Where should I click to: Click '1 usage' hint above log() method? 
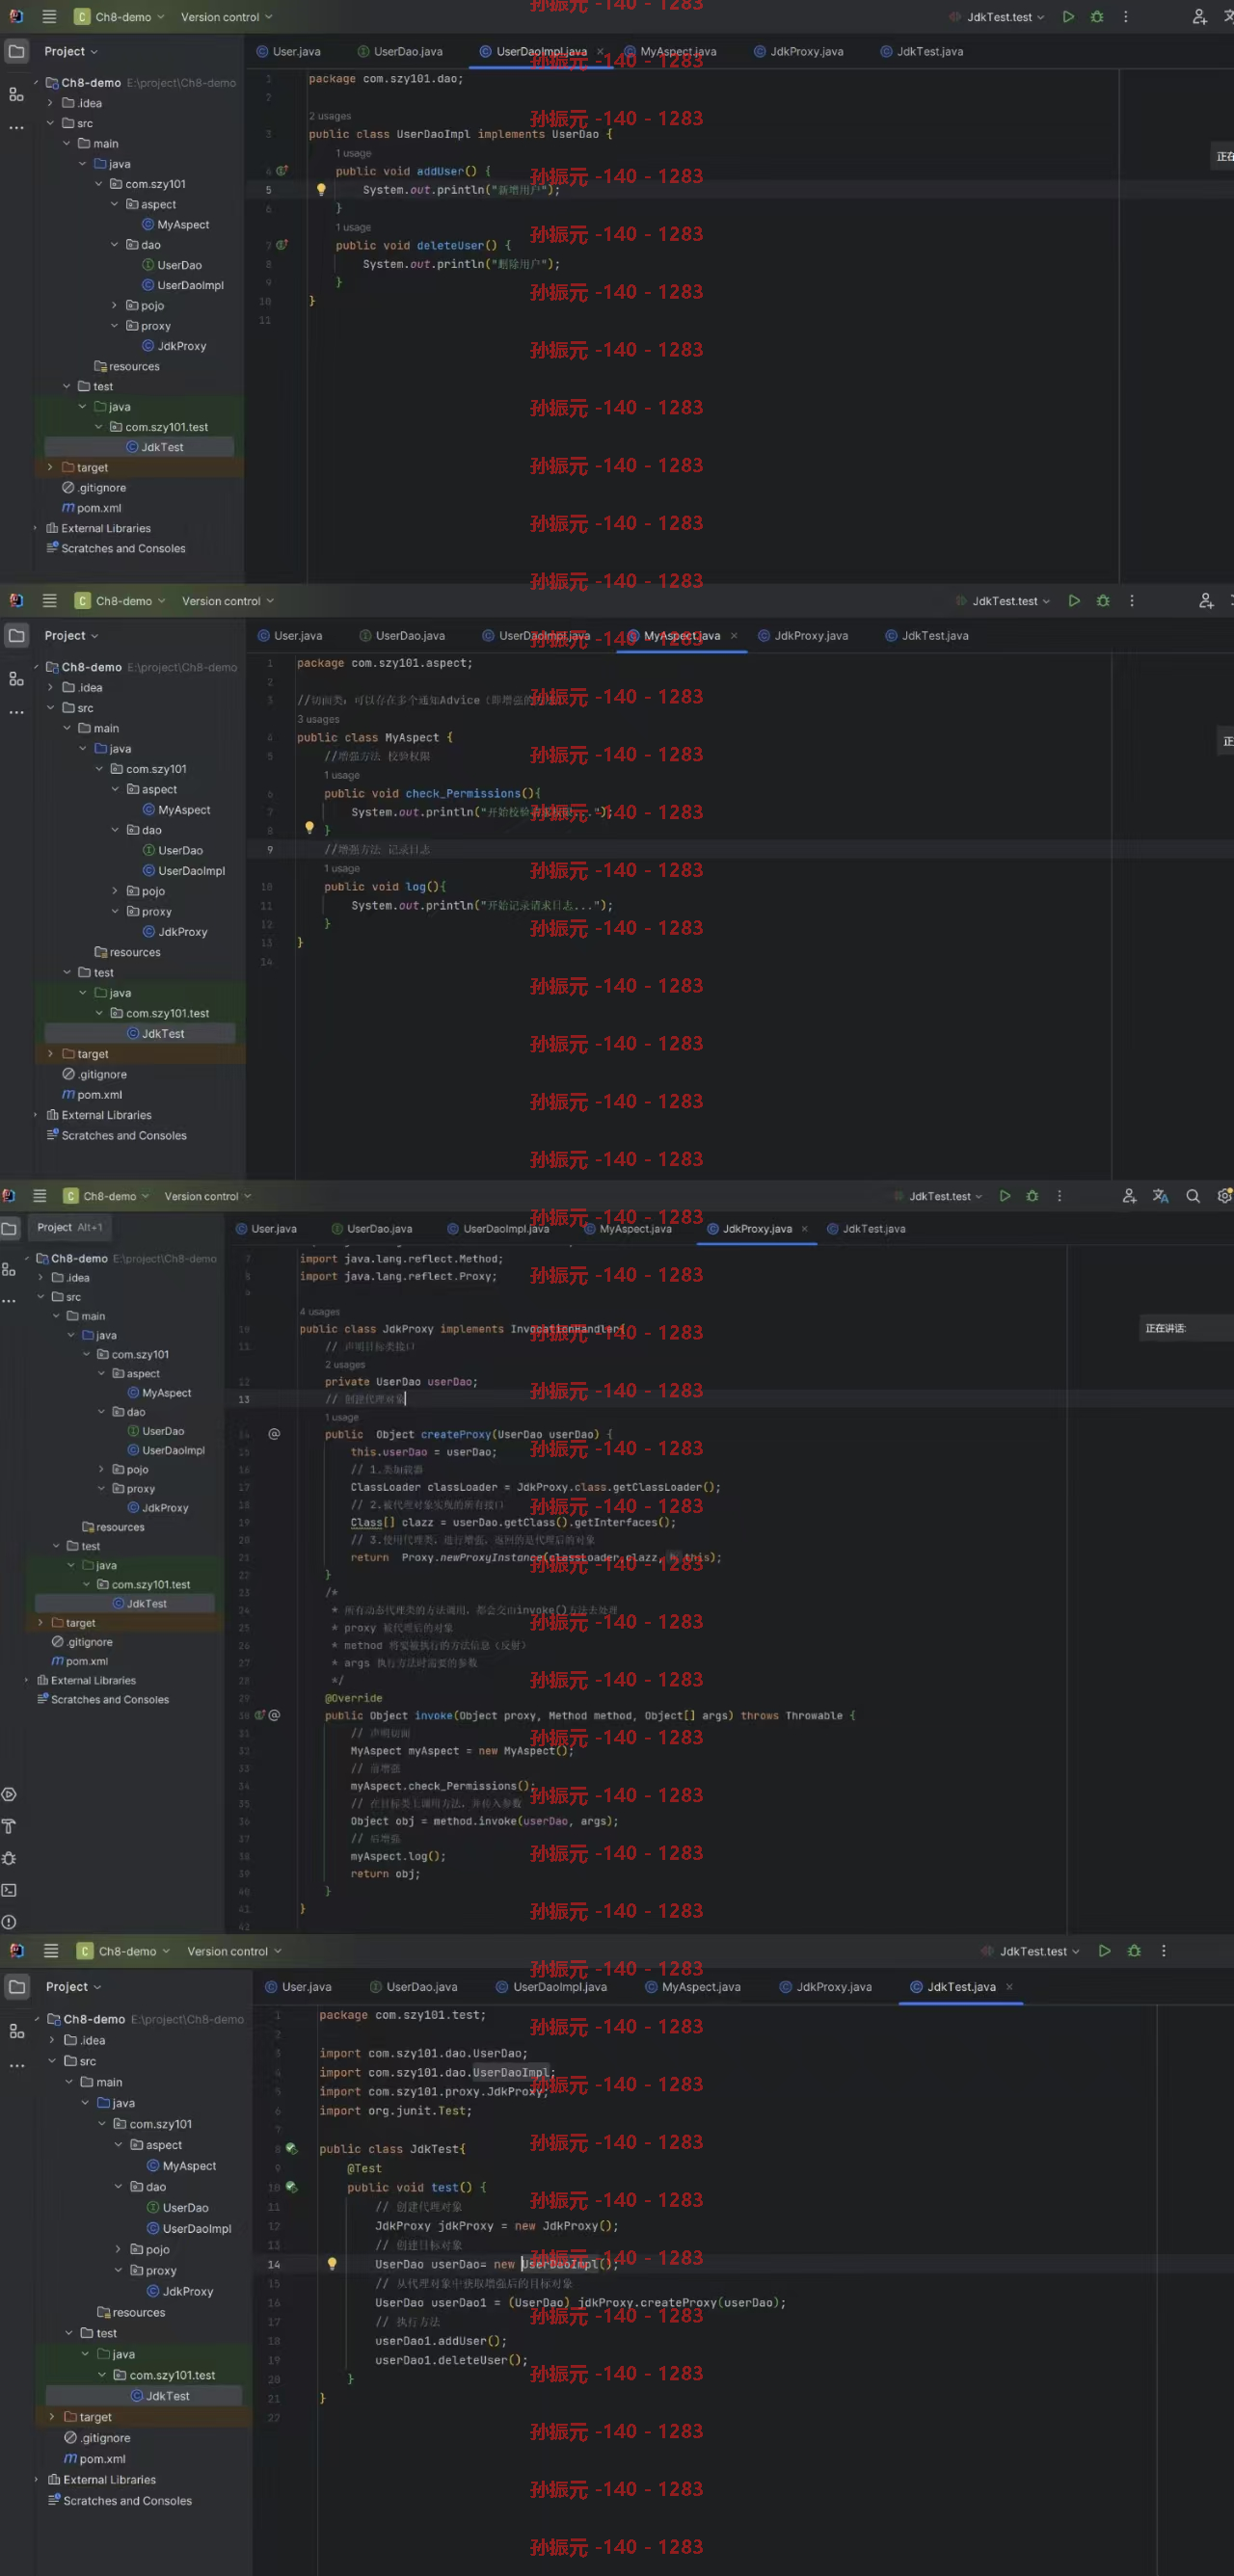coord(341,868)
